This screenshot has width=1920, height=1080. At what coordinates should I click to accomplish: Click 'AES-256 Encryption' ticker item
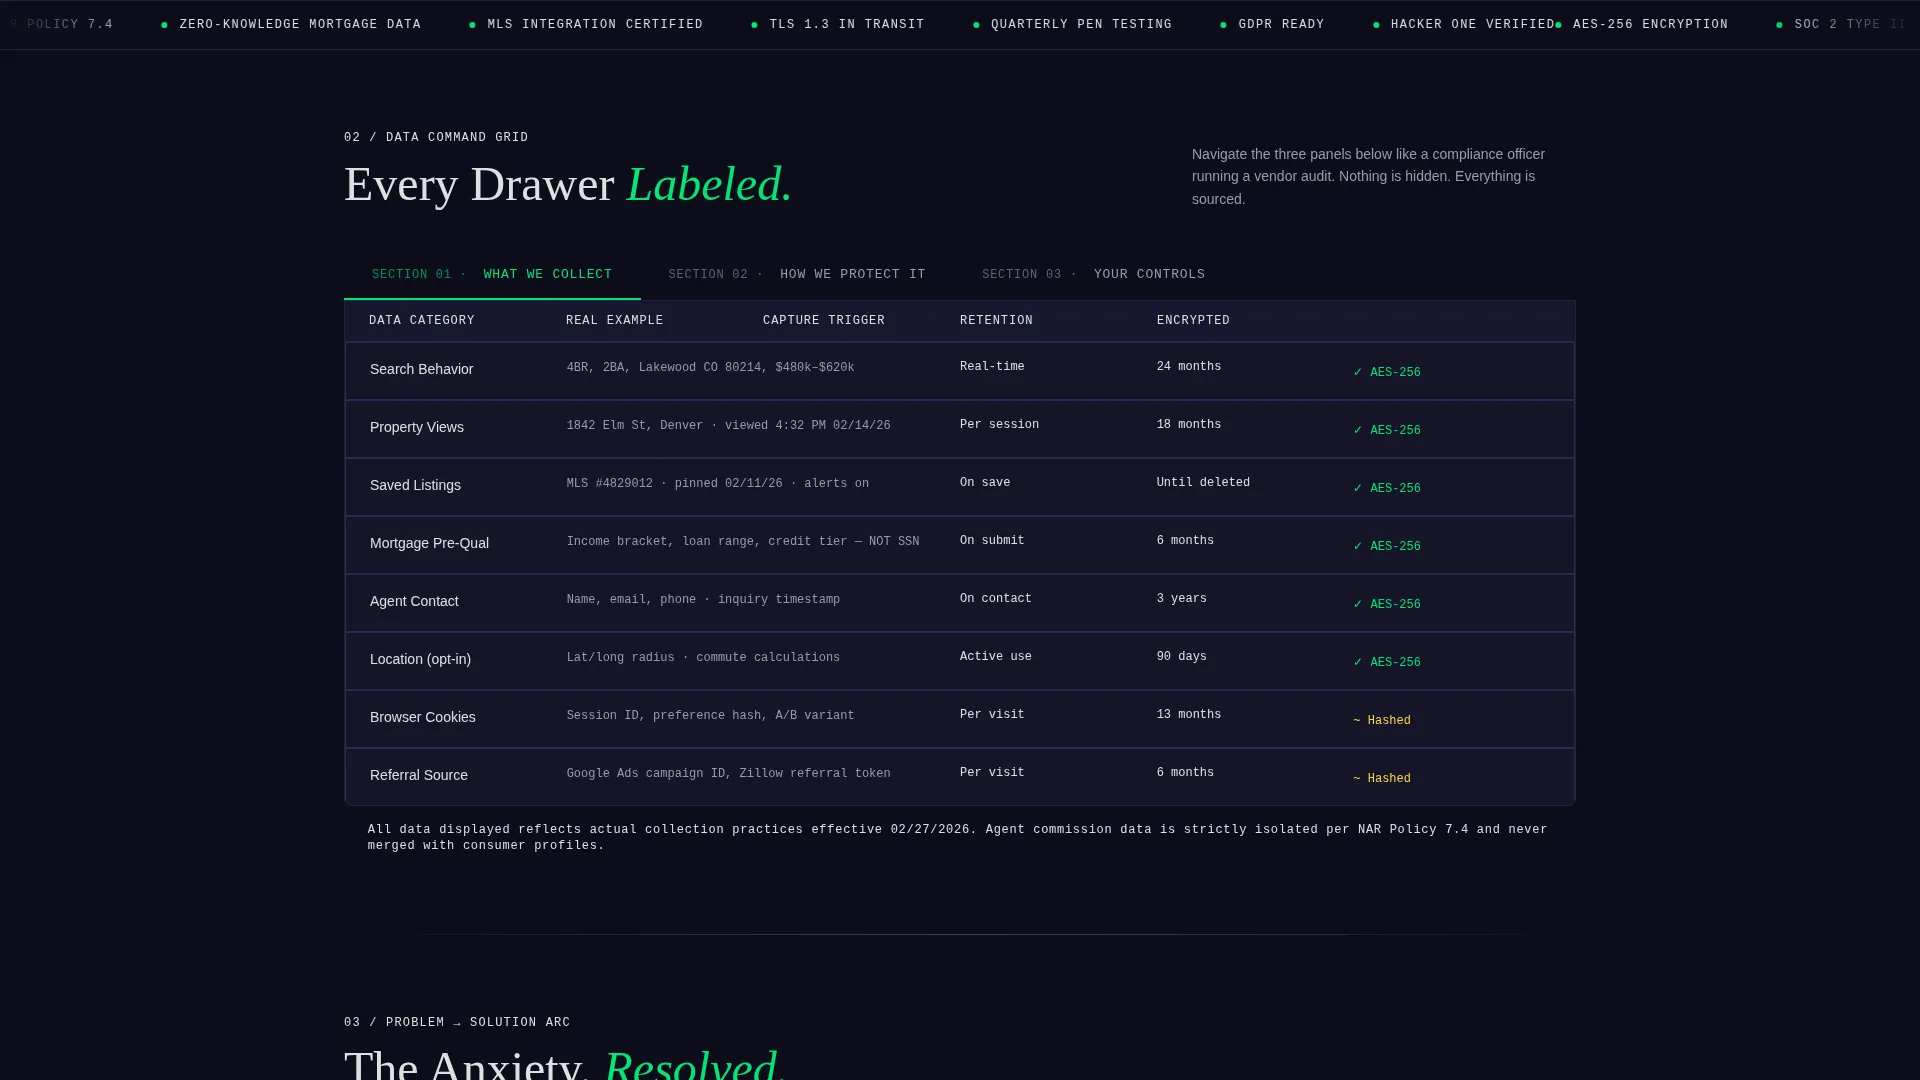(1641, 24)
